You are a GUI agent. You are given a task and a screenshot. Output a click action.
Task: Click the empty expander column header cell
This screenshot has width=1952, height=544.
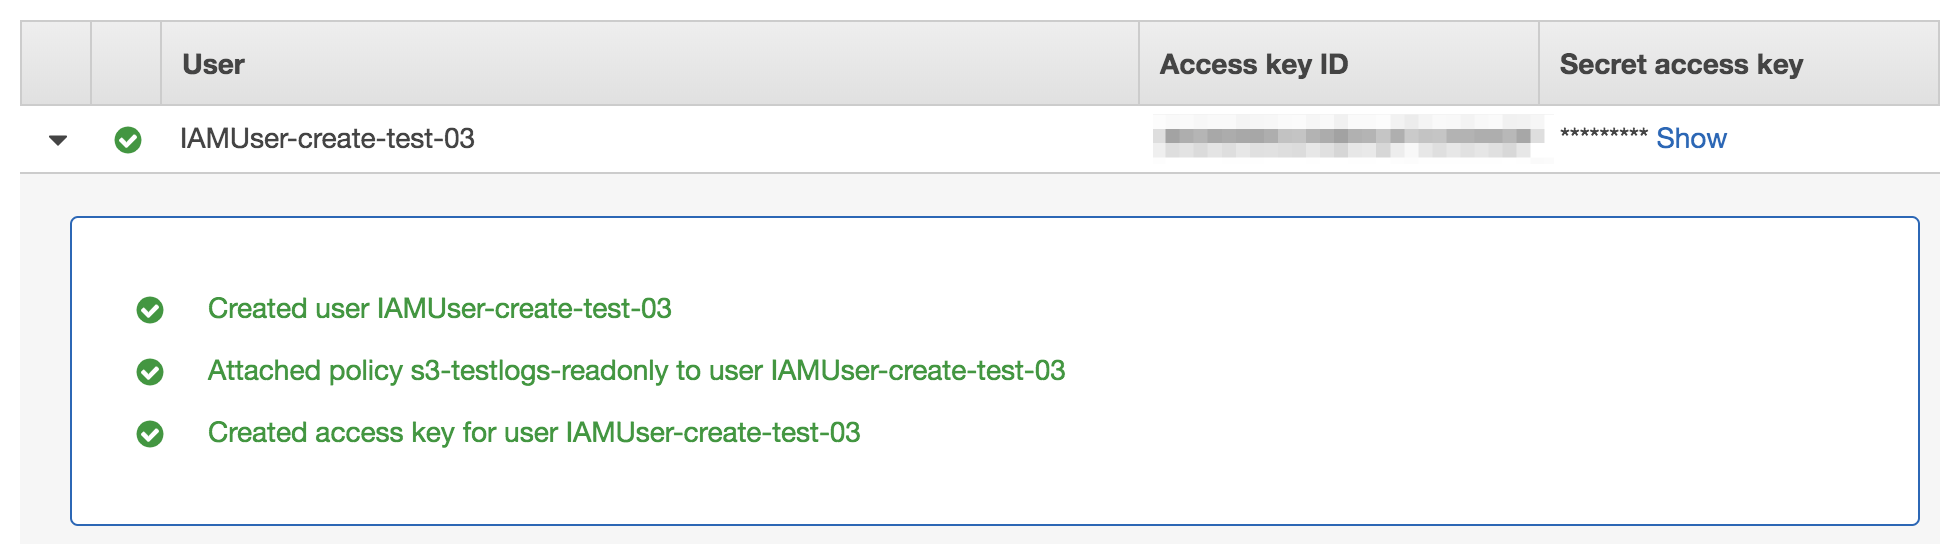56,64
